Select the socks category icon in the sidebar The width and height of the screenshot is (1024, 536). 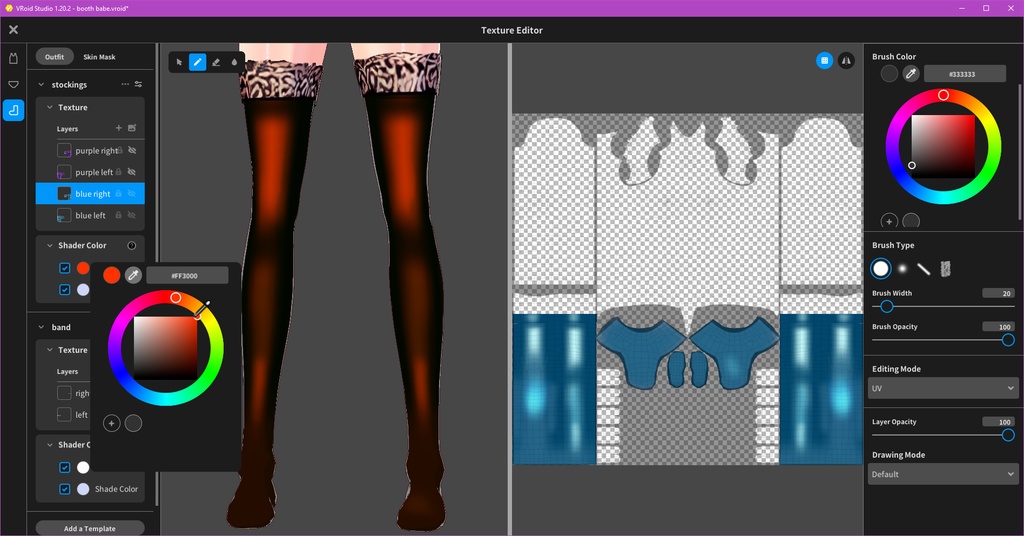(13, 110)
